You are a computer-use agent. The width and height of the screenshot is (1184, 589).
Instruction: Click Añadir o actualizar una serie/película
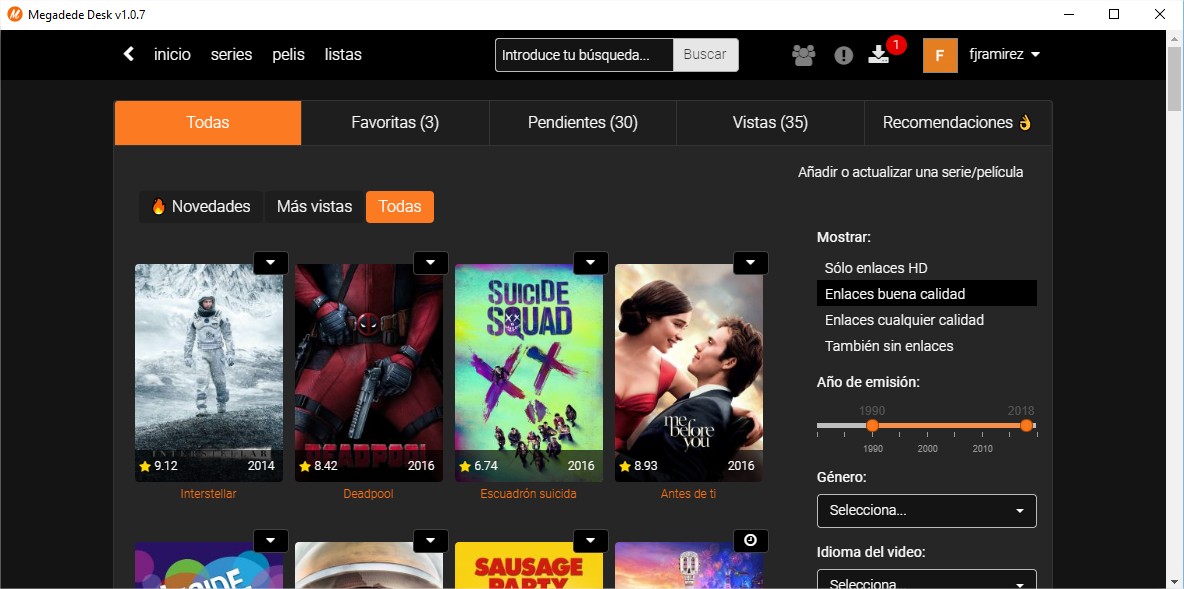coord(911,172)
